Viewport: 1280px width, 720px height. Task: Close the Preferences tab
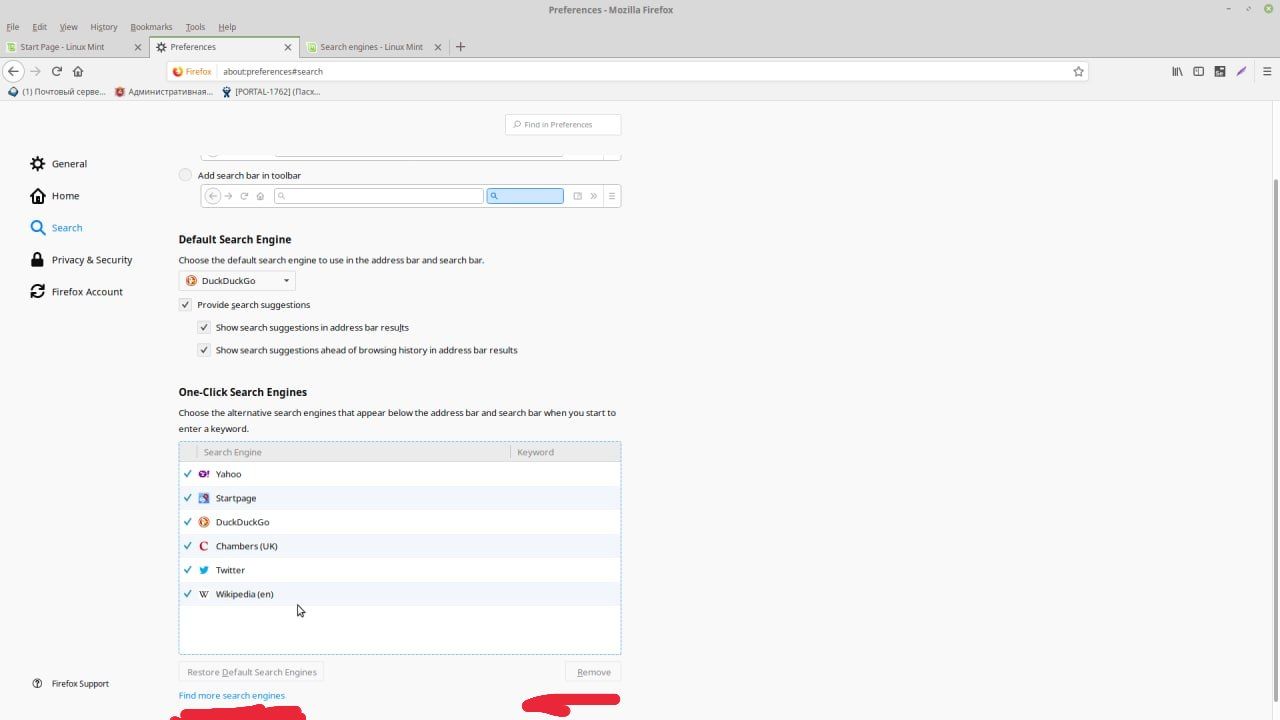(x=288, y=47)
